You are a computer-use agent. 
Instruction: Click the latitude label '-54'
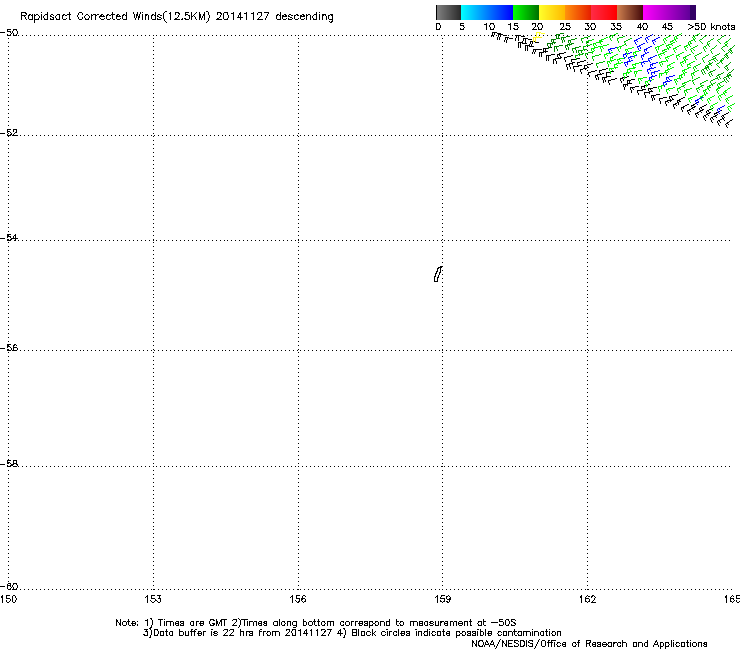(x=9, y=237)
